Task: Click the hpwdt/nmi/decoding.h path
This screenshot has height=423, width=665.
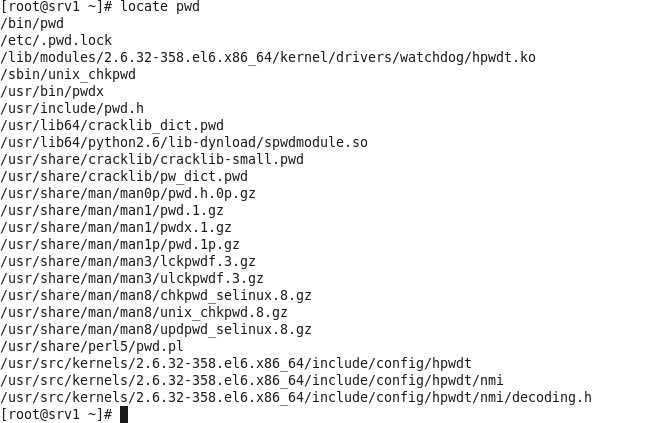Action: (x=296, y=397)
